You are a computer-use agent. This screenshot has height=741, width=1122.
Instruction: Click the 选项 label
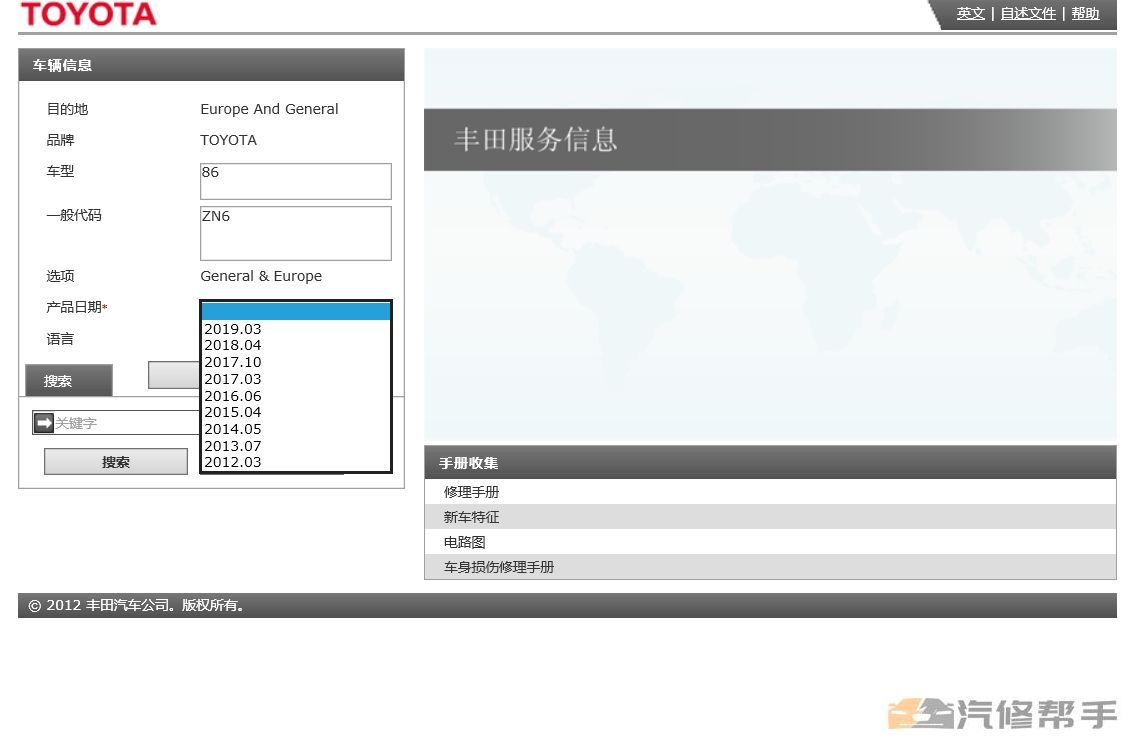pos(60,276)
